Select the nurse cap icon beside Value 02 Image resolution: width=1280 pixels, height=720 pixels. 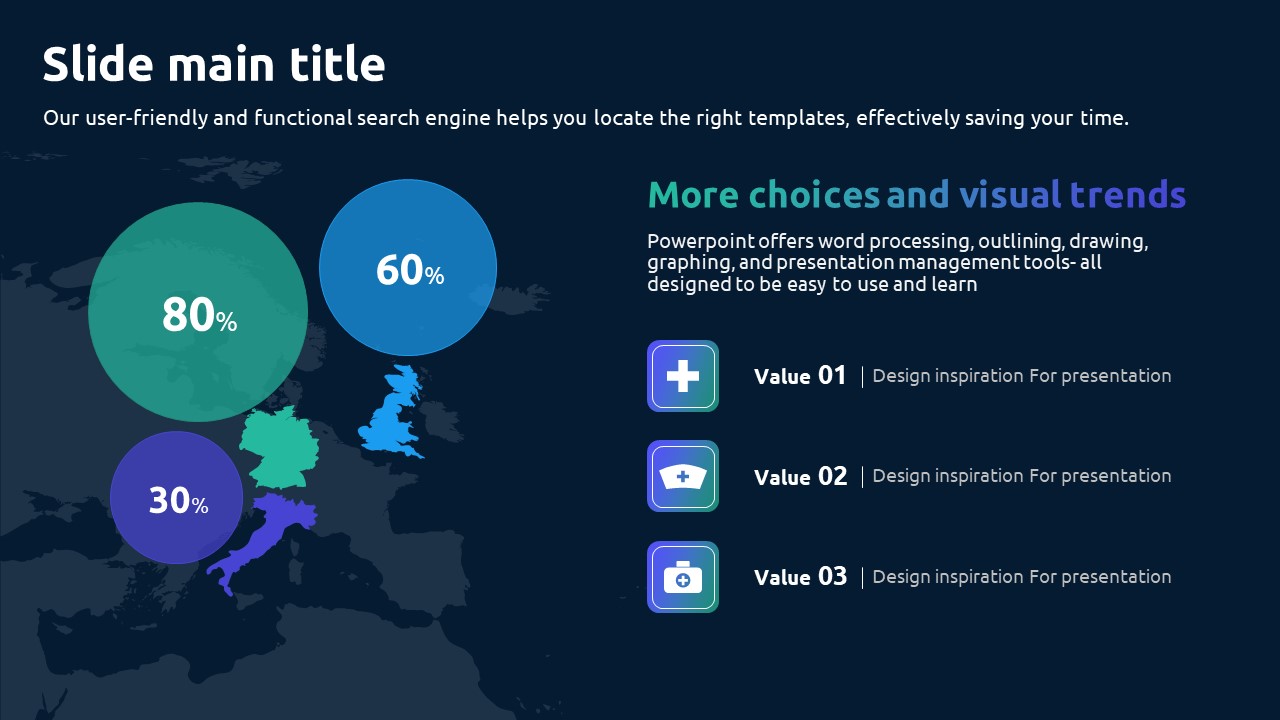click(683, 476)
